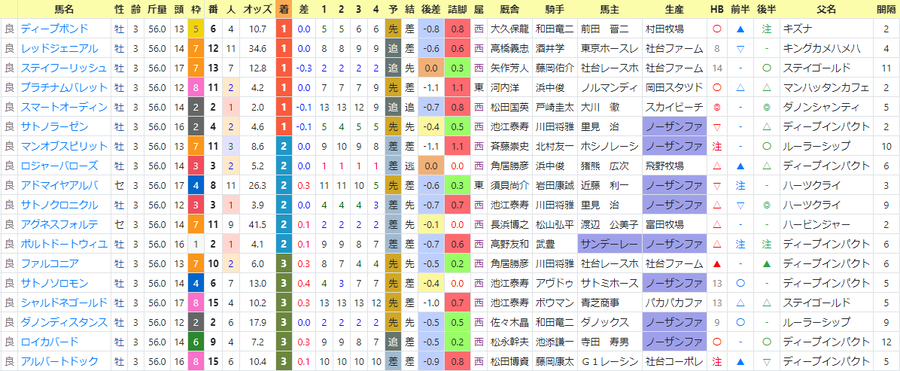Sort by the 詰脚 column header
900x371 pixels.
coord(457,9)
